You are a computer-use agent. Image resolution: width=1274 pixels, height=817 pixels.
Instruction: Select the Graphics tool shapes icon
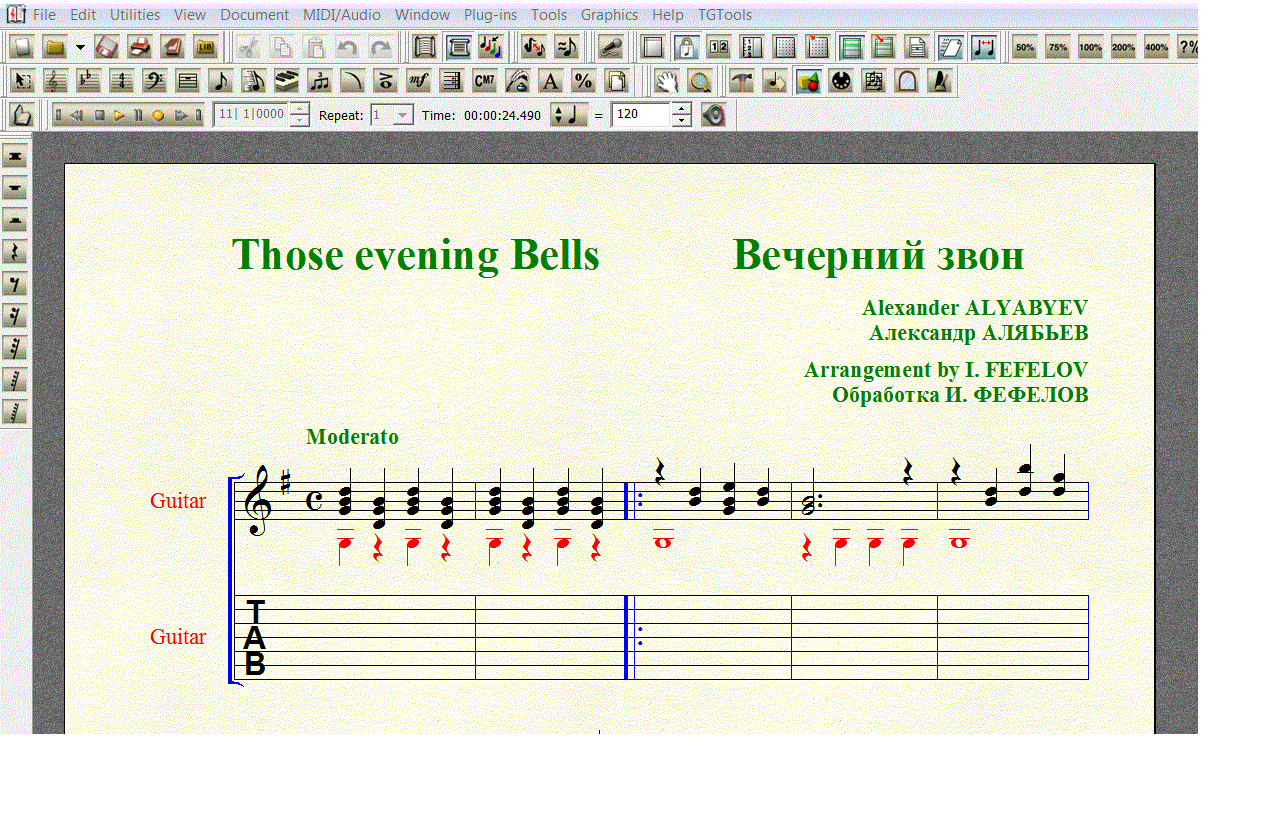[808, 82]
